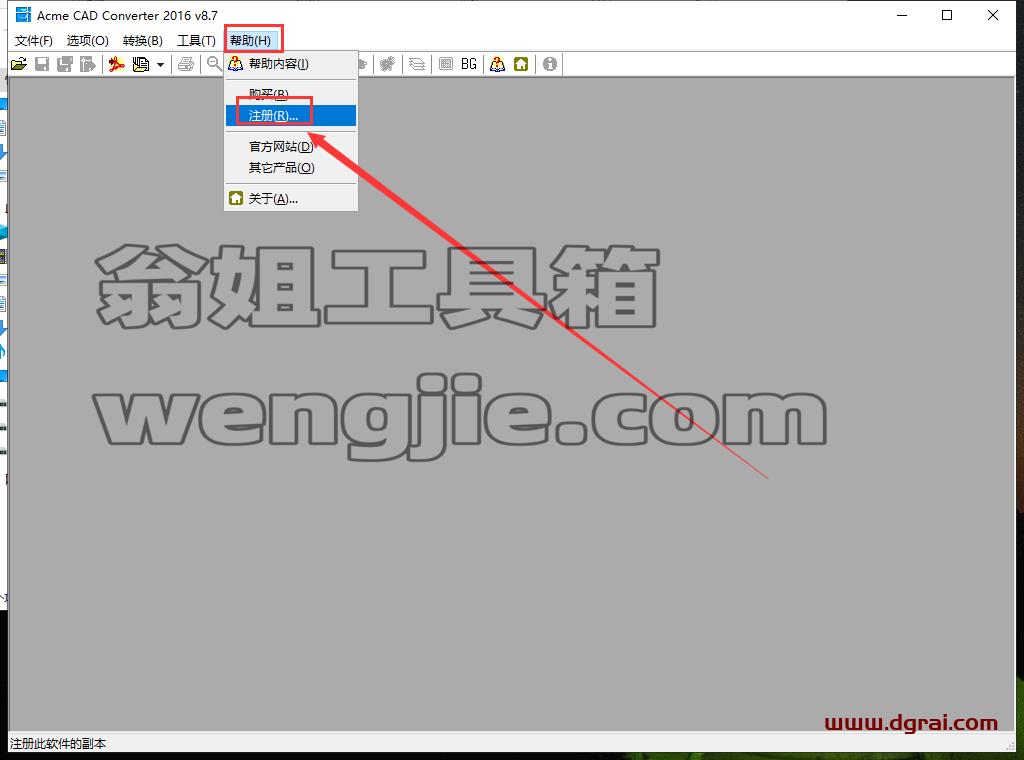Open the 工具(T) menu

click(196, 40)
